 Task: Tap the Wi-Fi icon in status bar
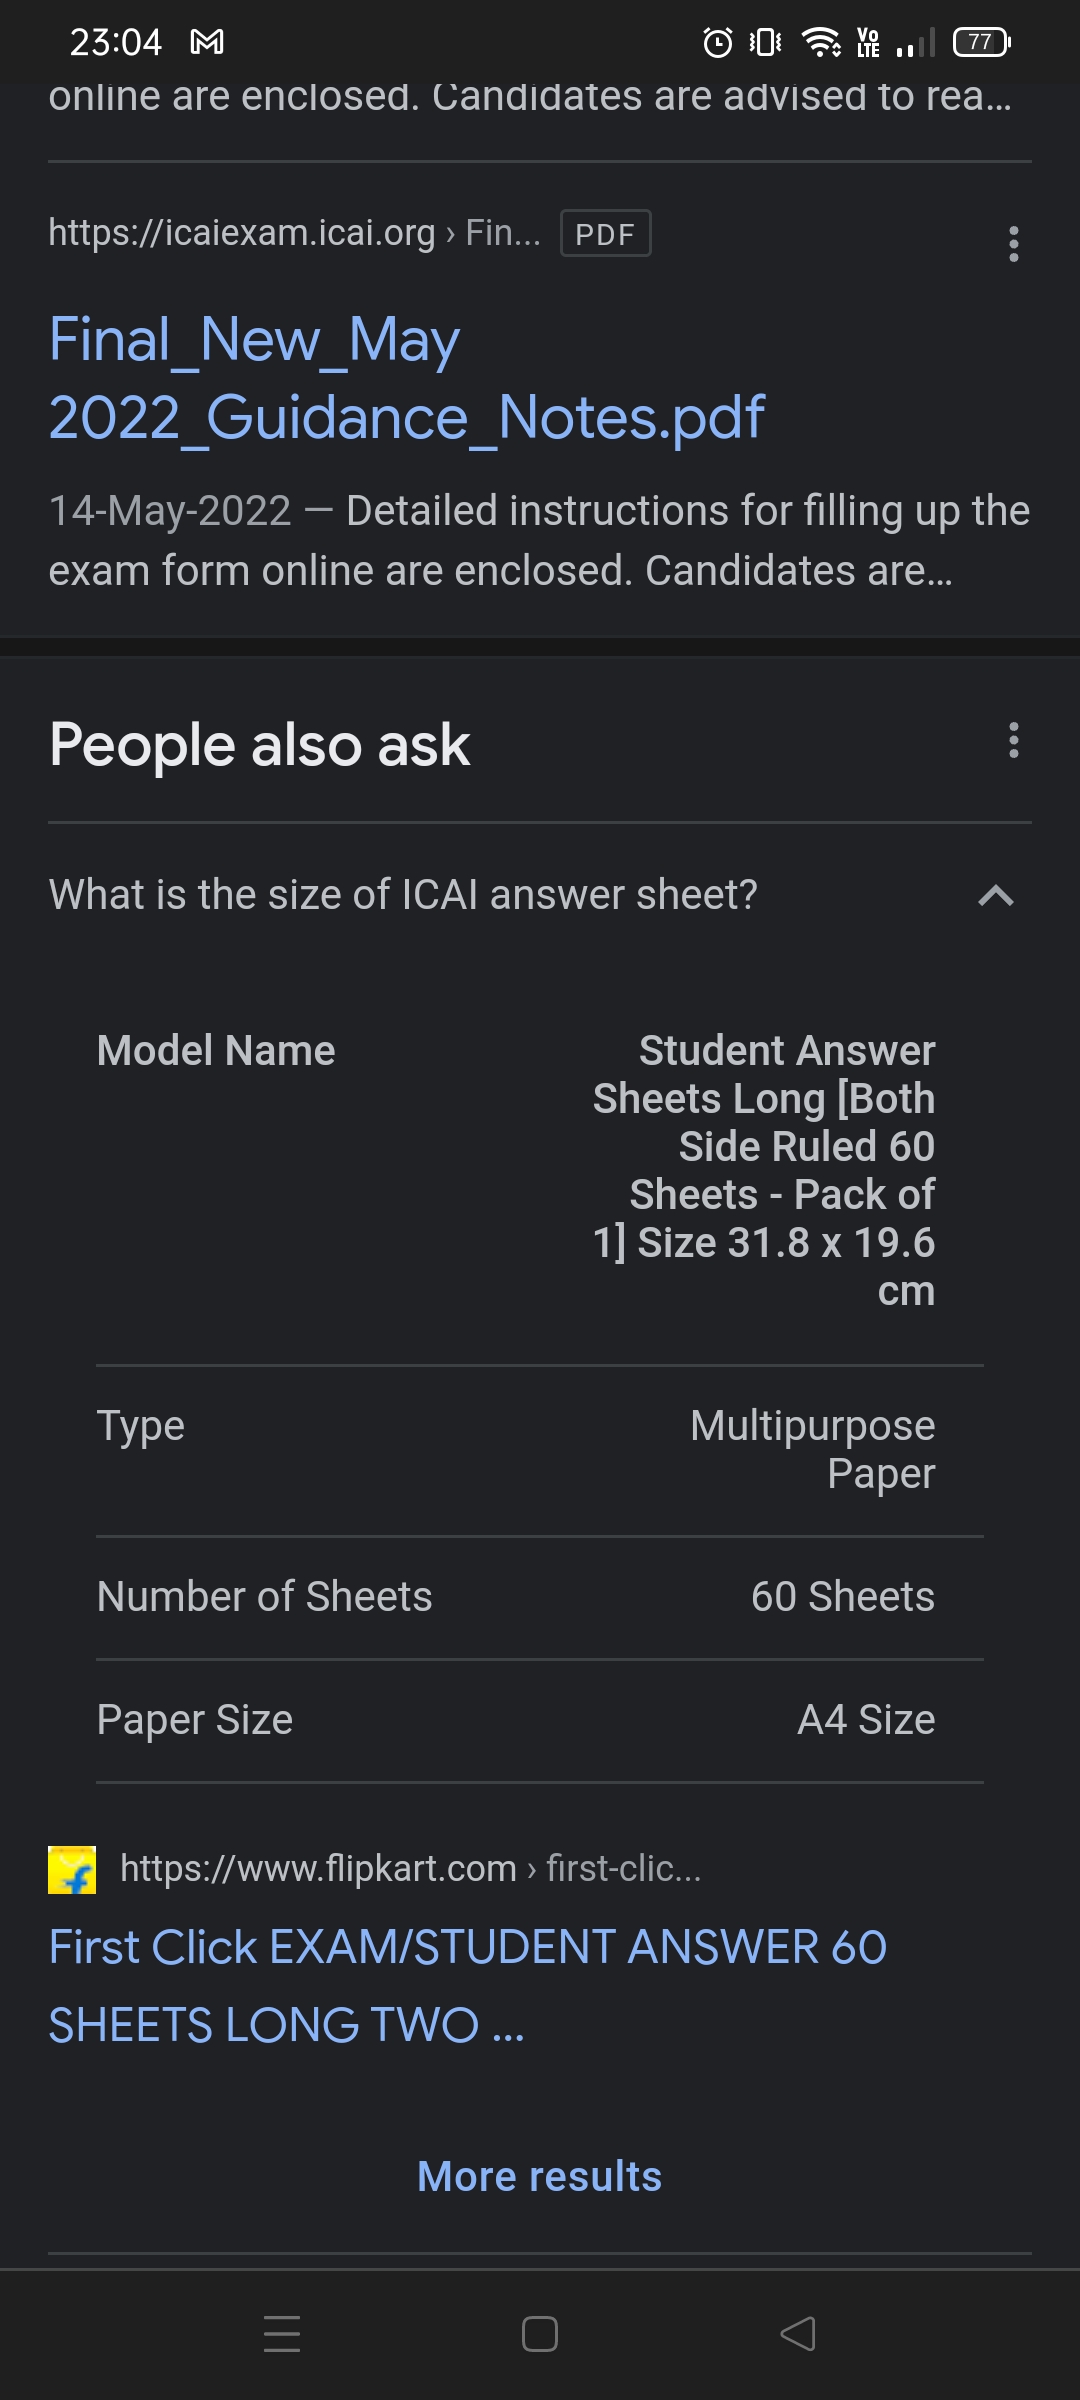(822, 42)
